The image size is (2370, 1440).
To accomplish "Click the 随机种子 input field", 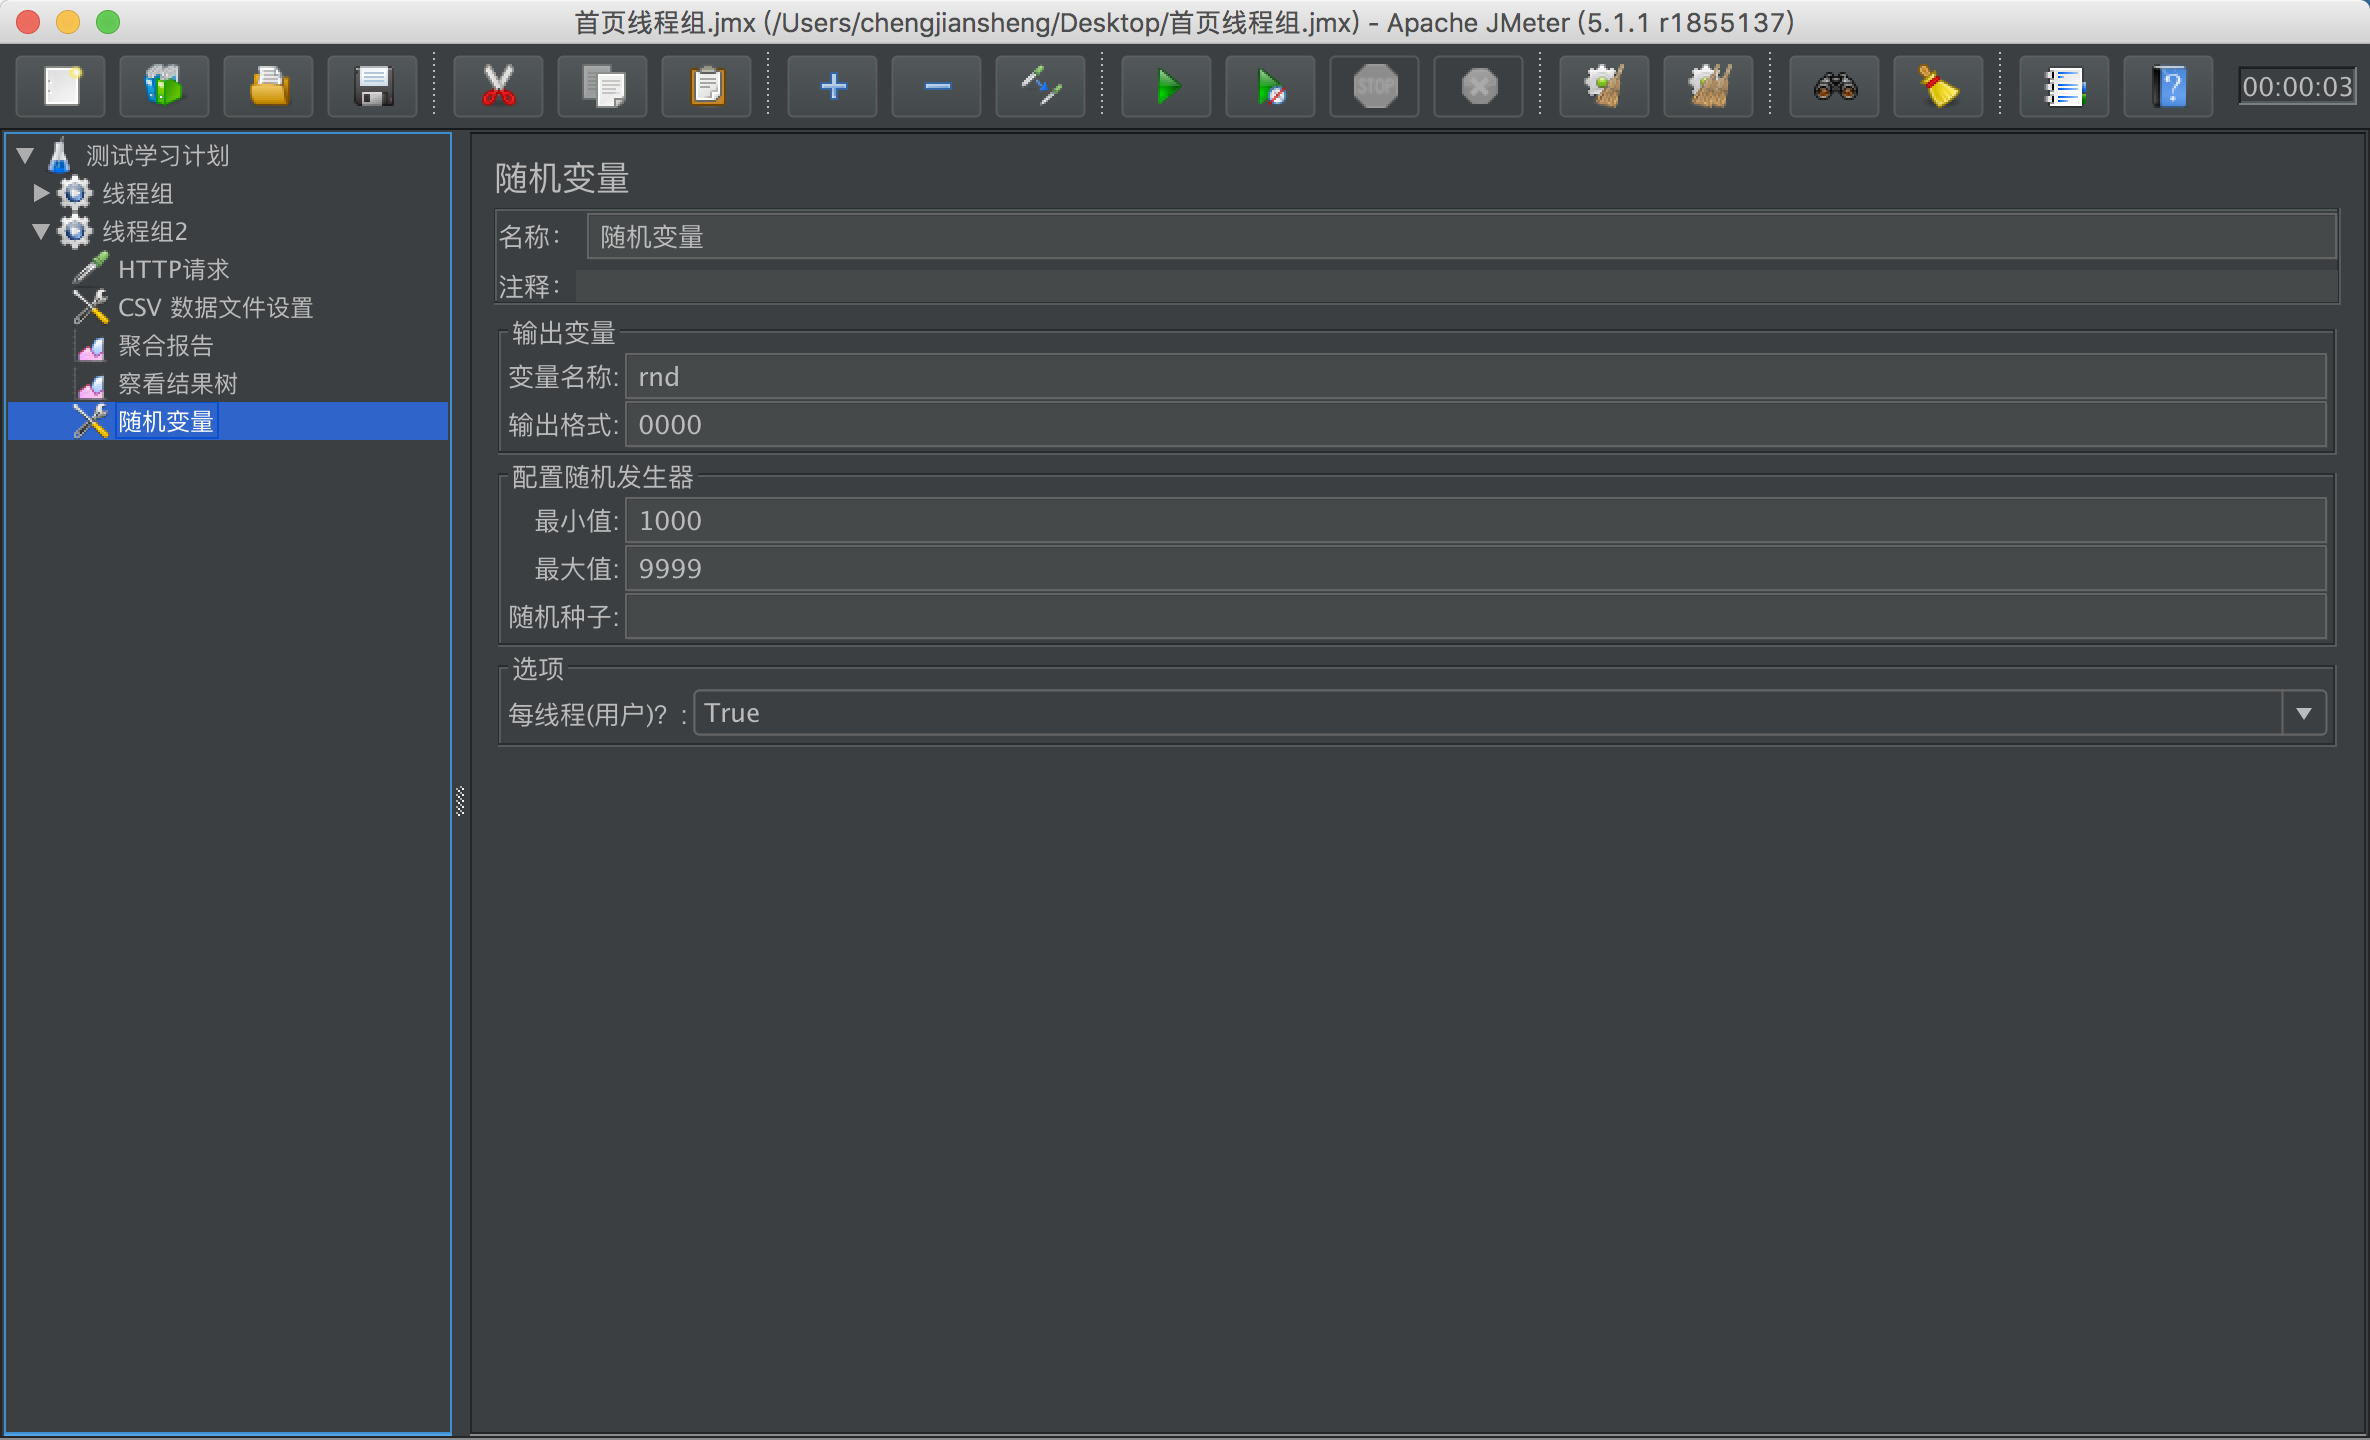I will click(1475, 617).
